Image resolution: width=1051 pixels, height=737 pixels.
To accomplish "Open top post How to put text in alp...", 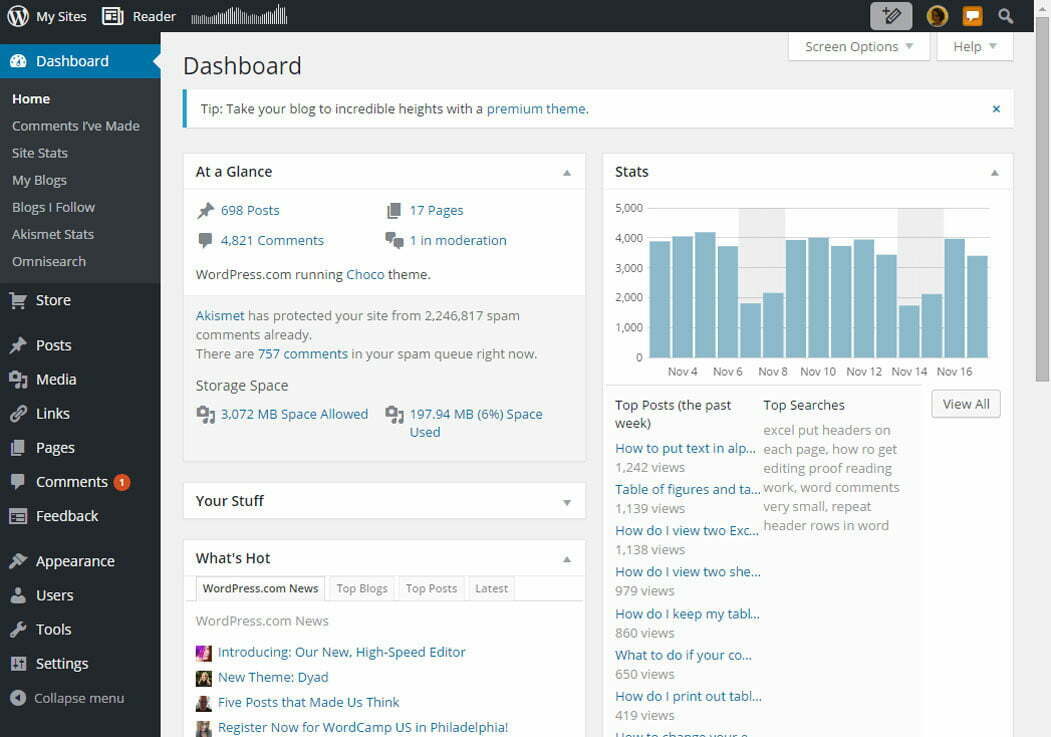I will [685, 448].
